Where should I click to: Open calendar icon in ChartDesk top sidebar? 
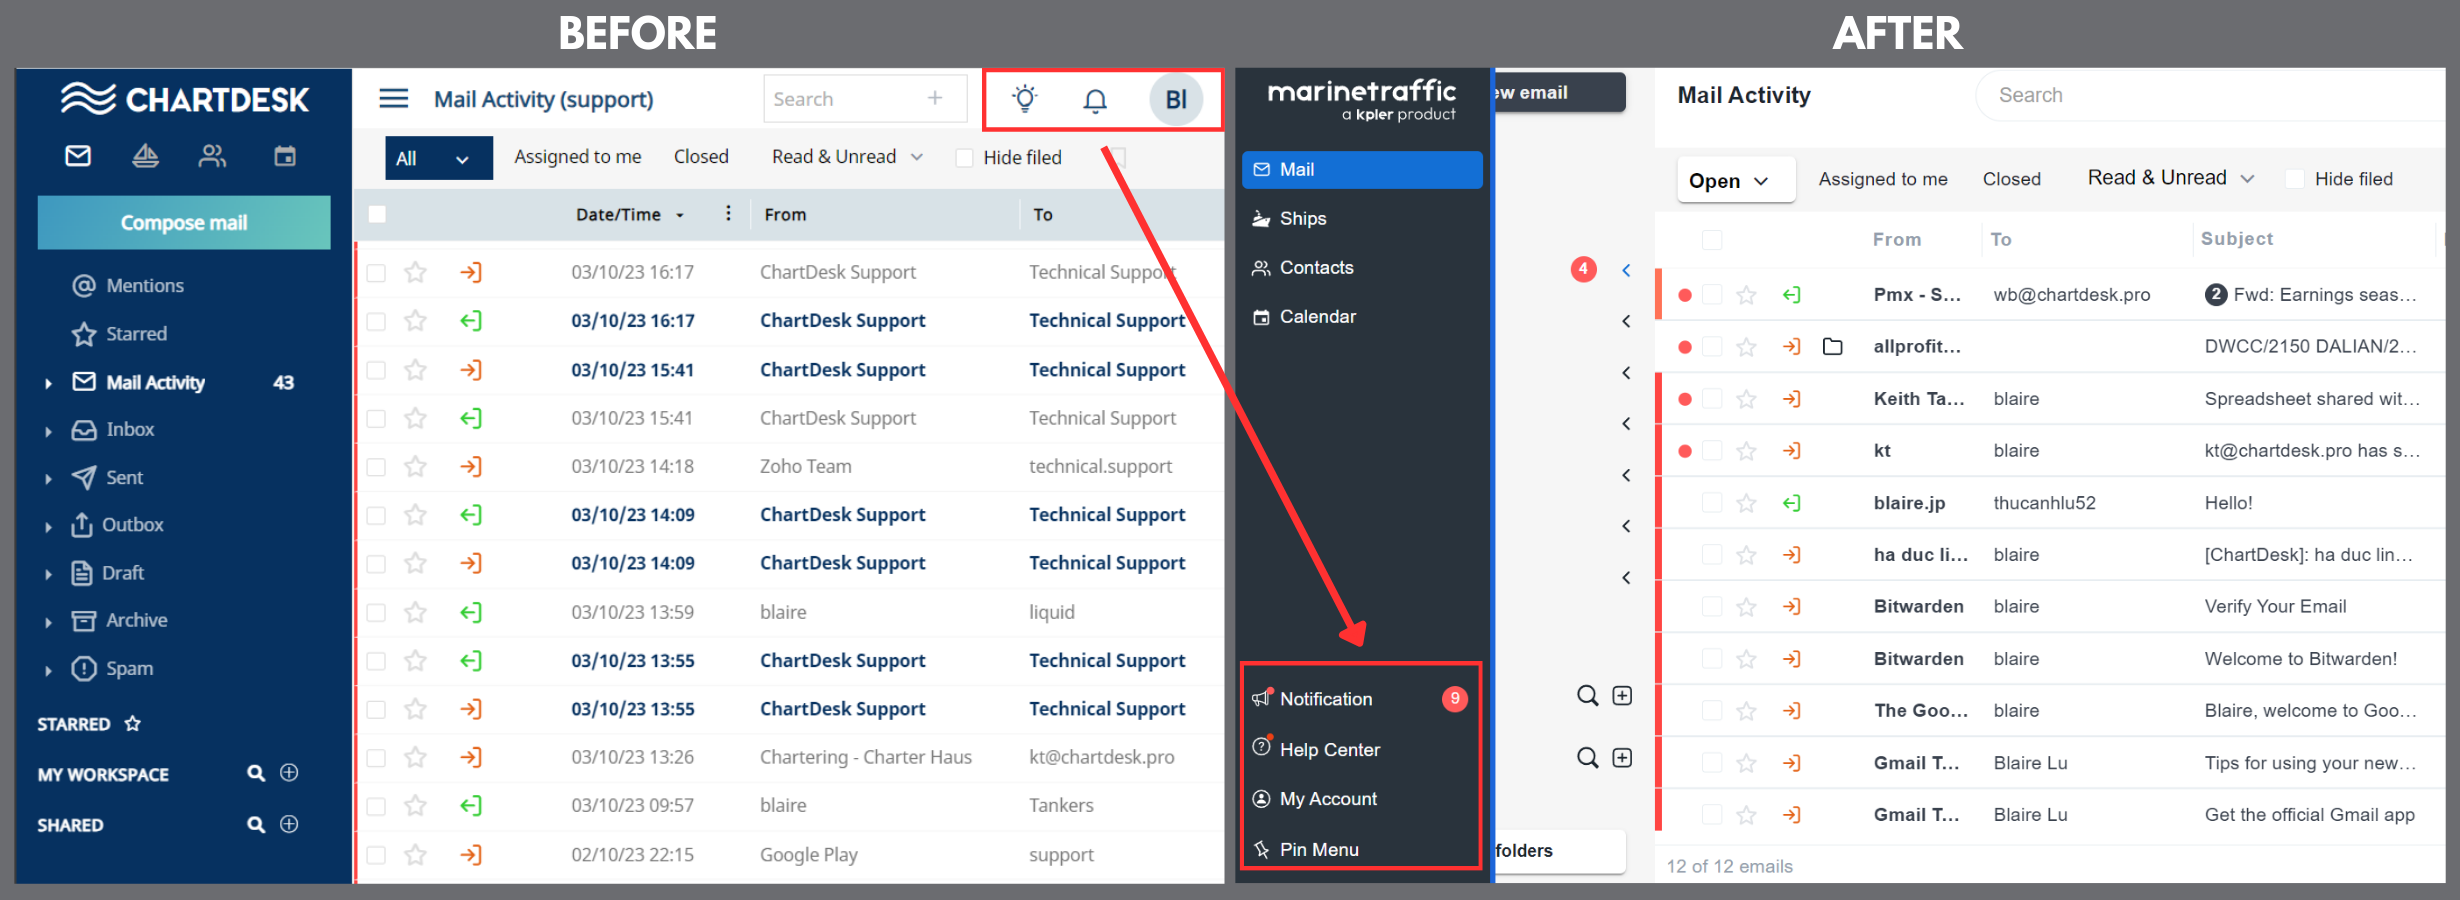click(x=285, y=156)
